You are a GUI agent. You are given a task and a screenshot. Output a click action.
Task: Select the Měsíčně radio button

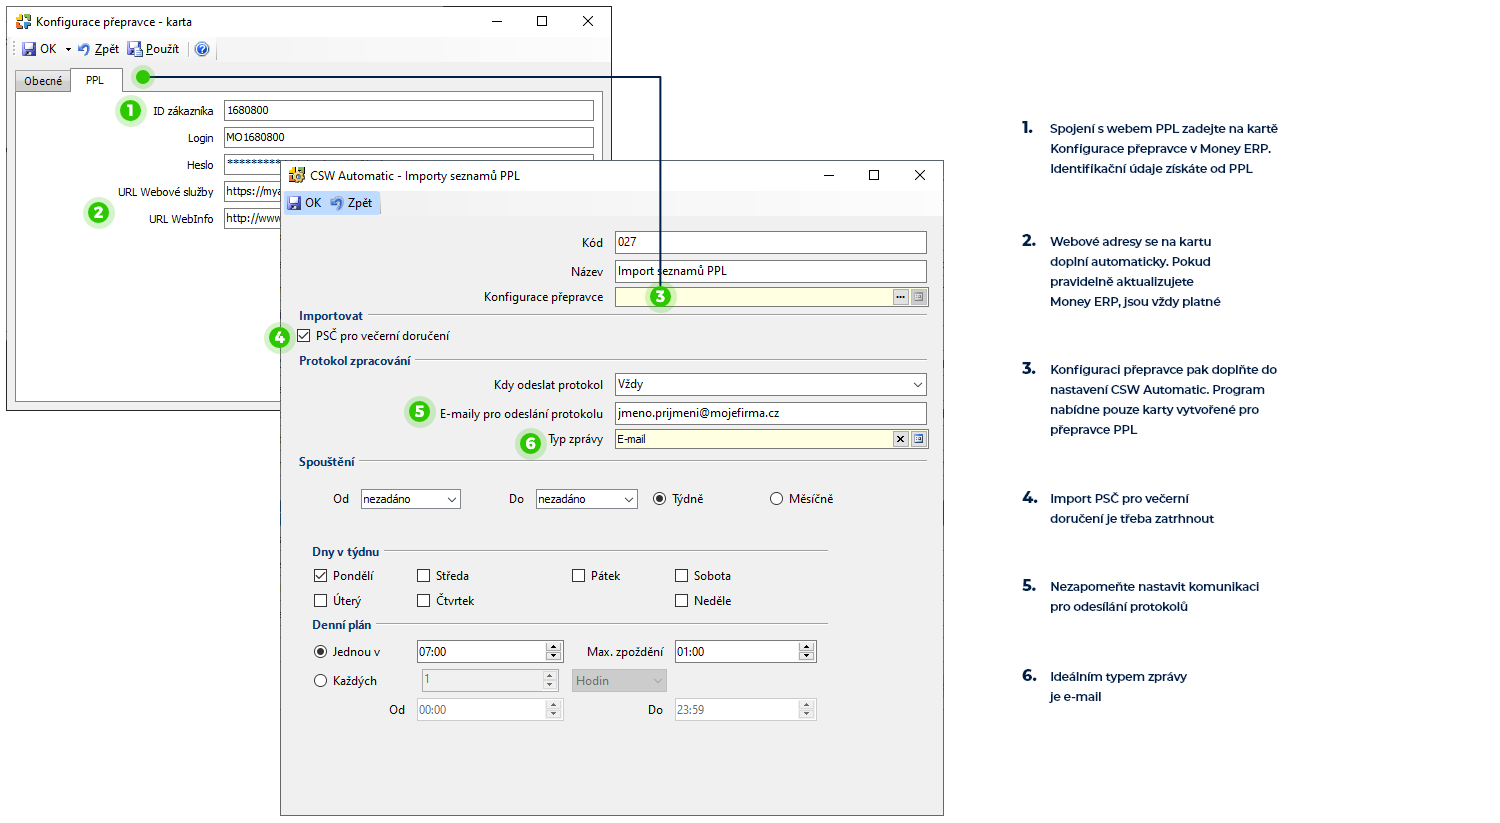[776, 499]
